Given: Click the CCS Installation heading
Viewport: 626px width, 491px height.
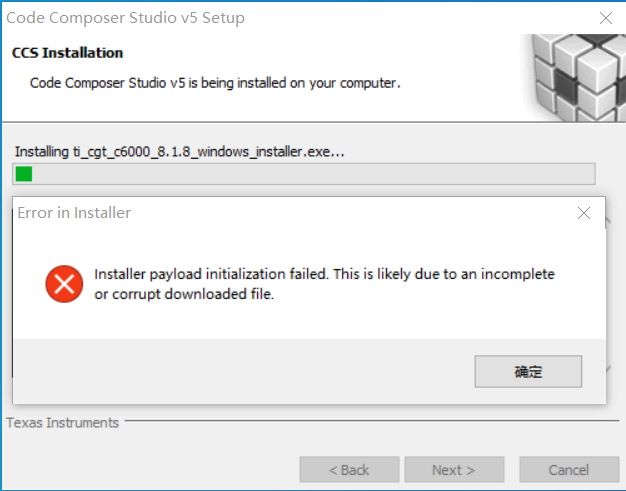Looking at the screenshot, I should tap(68, 53).
